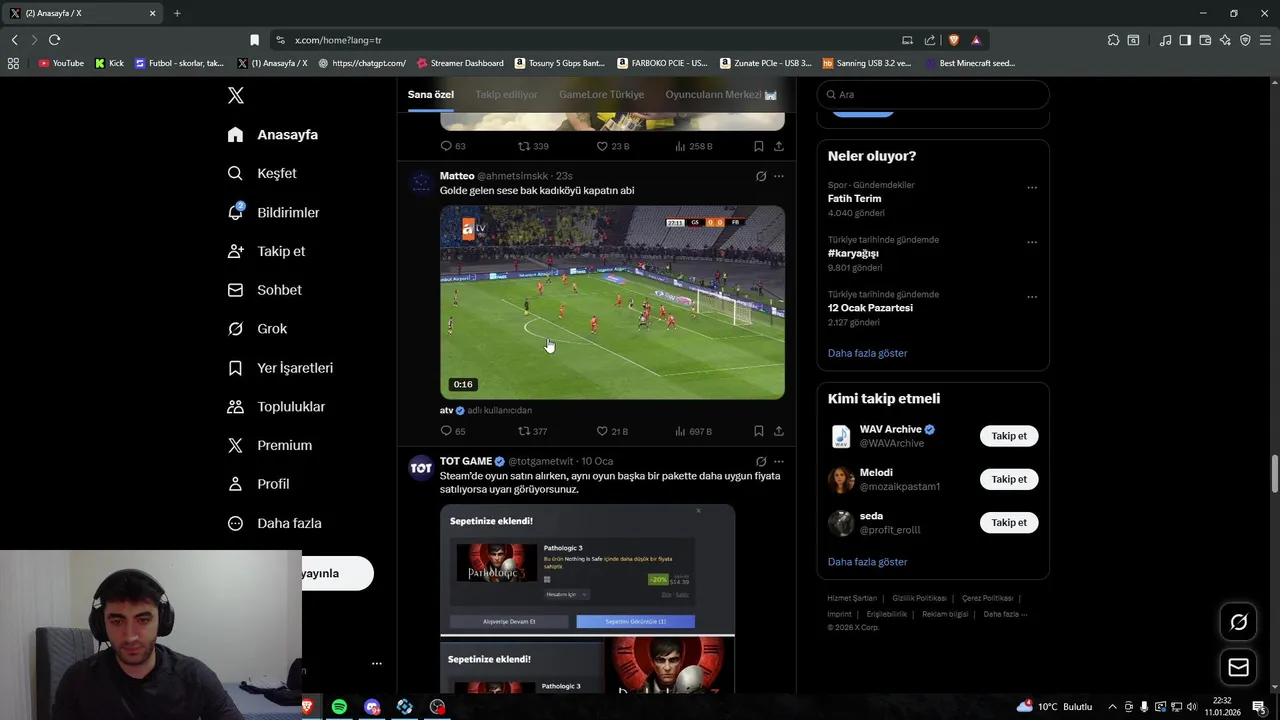Open the browser extensions puzzle icon
1280x720 pixels.
tap(1113, 40)
